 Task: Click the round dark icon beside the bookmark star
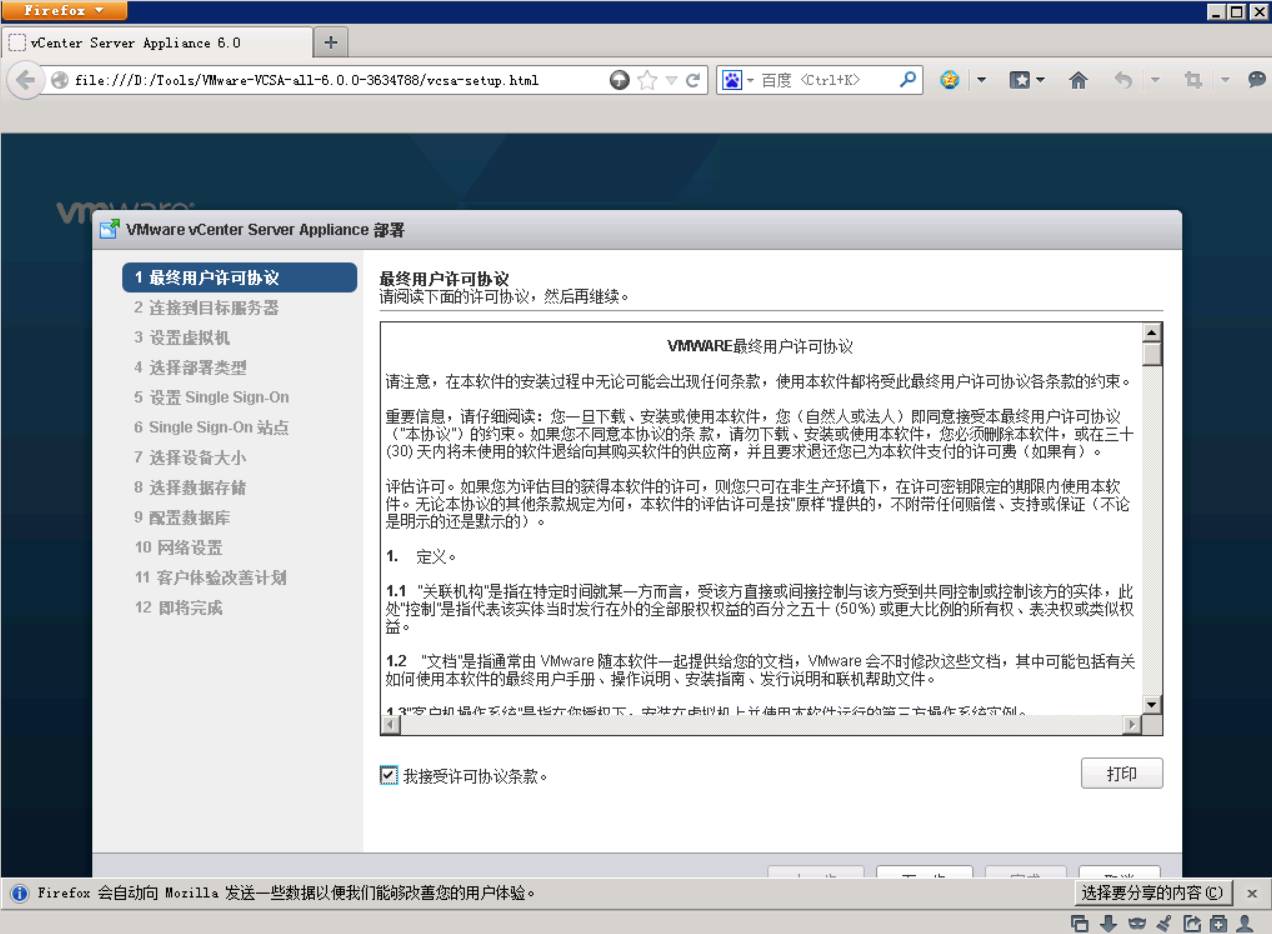(x=620, y=80)
